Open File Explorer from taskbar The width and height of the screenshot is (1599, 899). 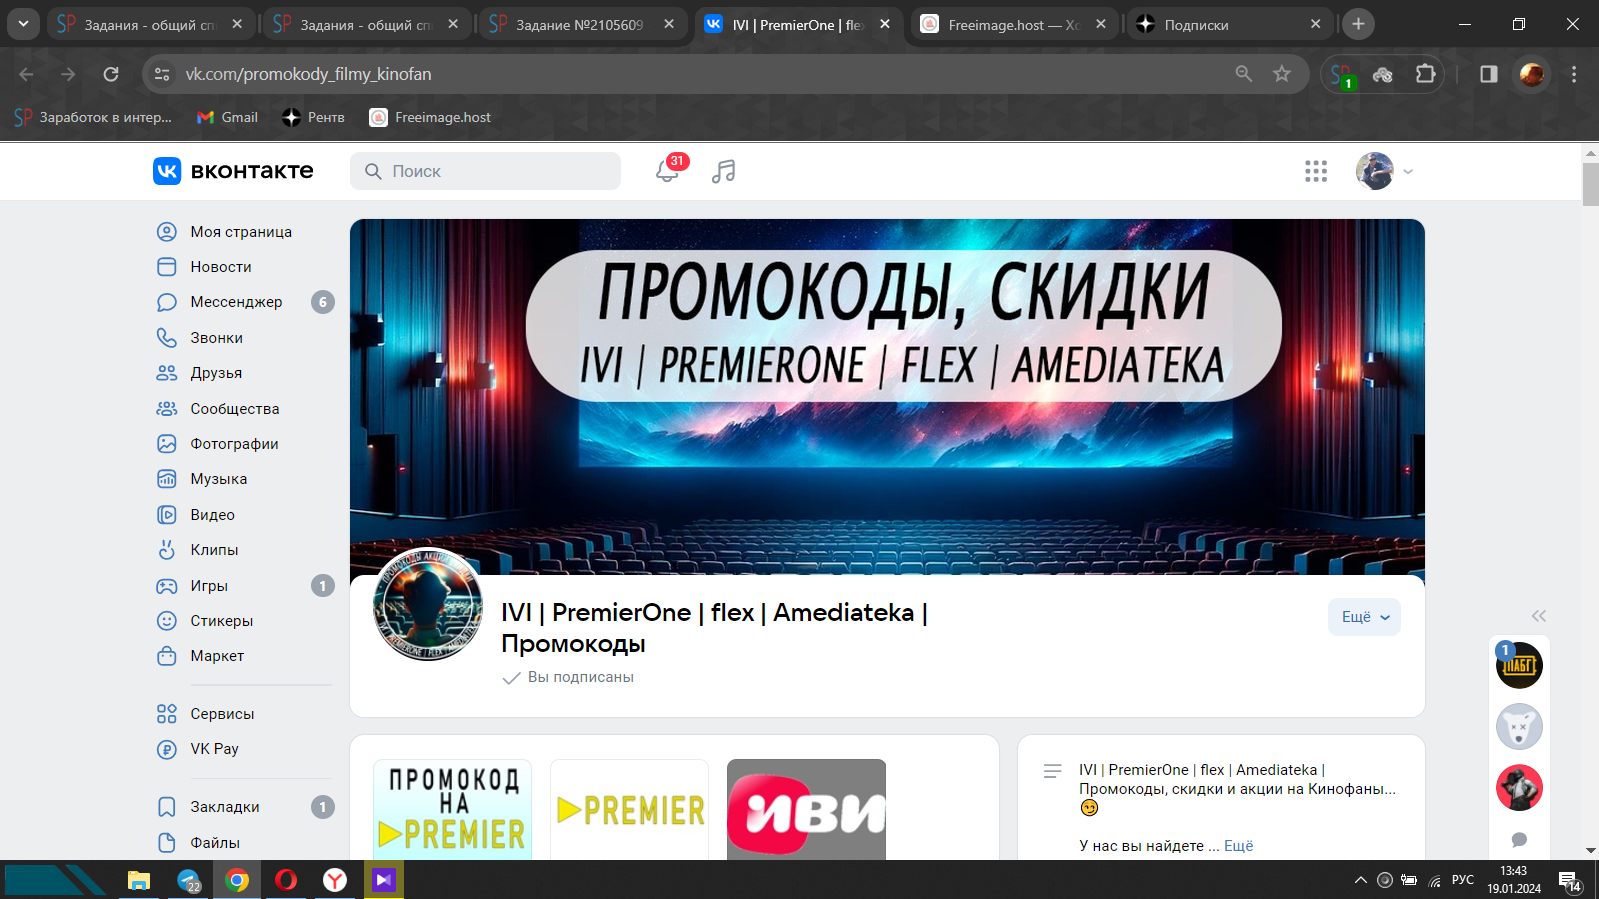138,880
